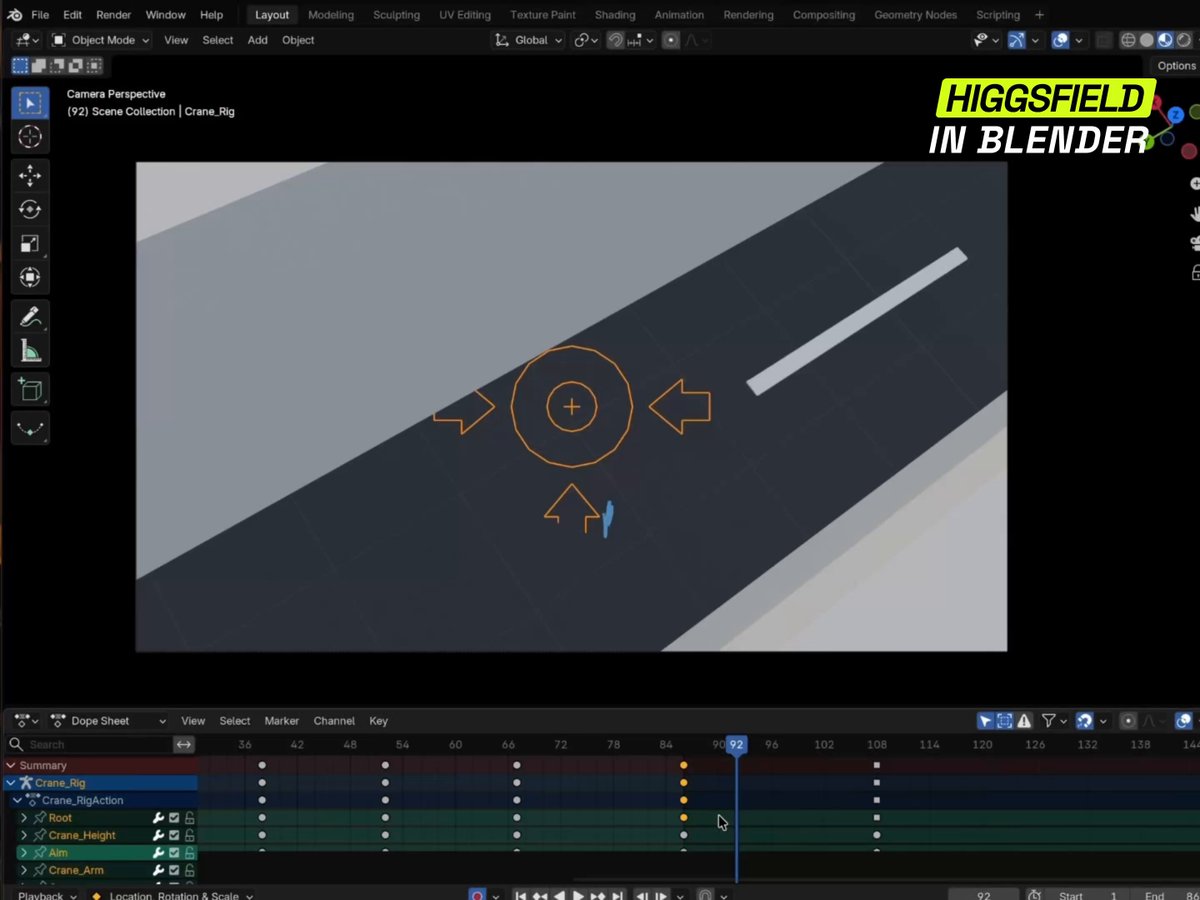This screenshot has width=1200, height=900.
Task: Expand the Crane_Height channel group
Action: pyautogui.click(x=24, y=836)
